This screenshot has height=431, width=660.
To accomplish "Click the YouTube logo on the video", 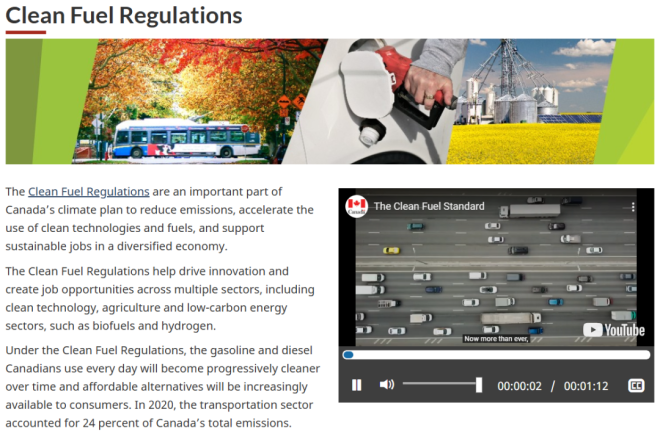I will coord(613,330).
